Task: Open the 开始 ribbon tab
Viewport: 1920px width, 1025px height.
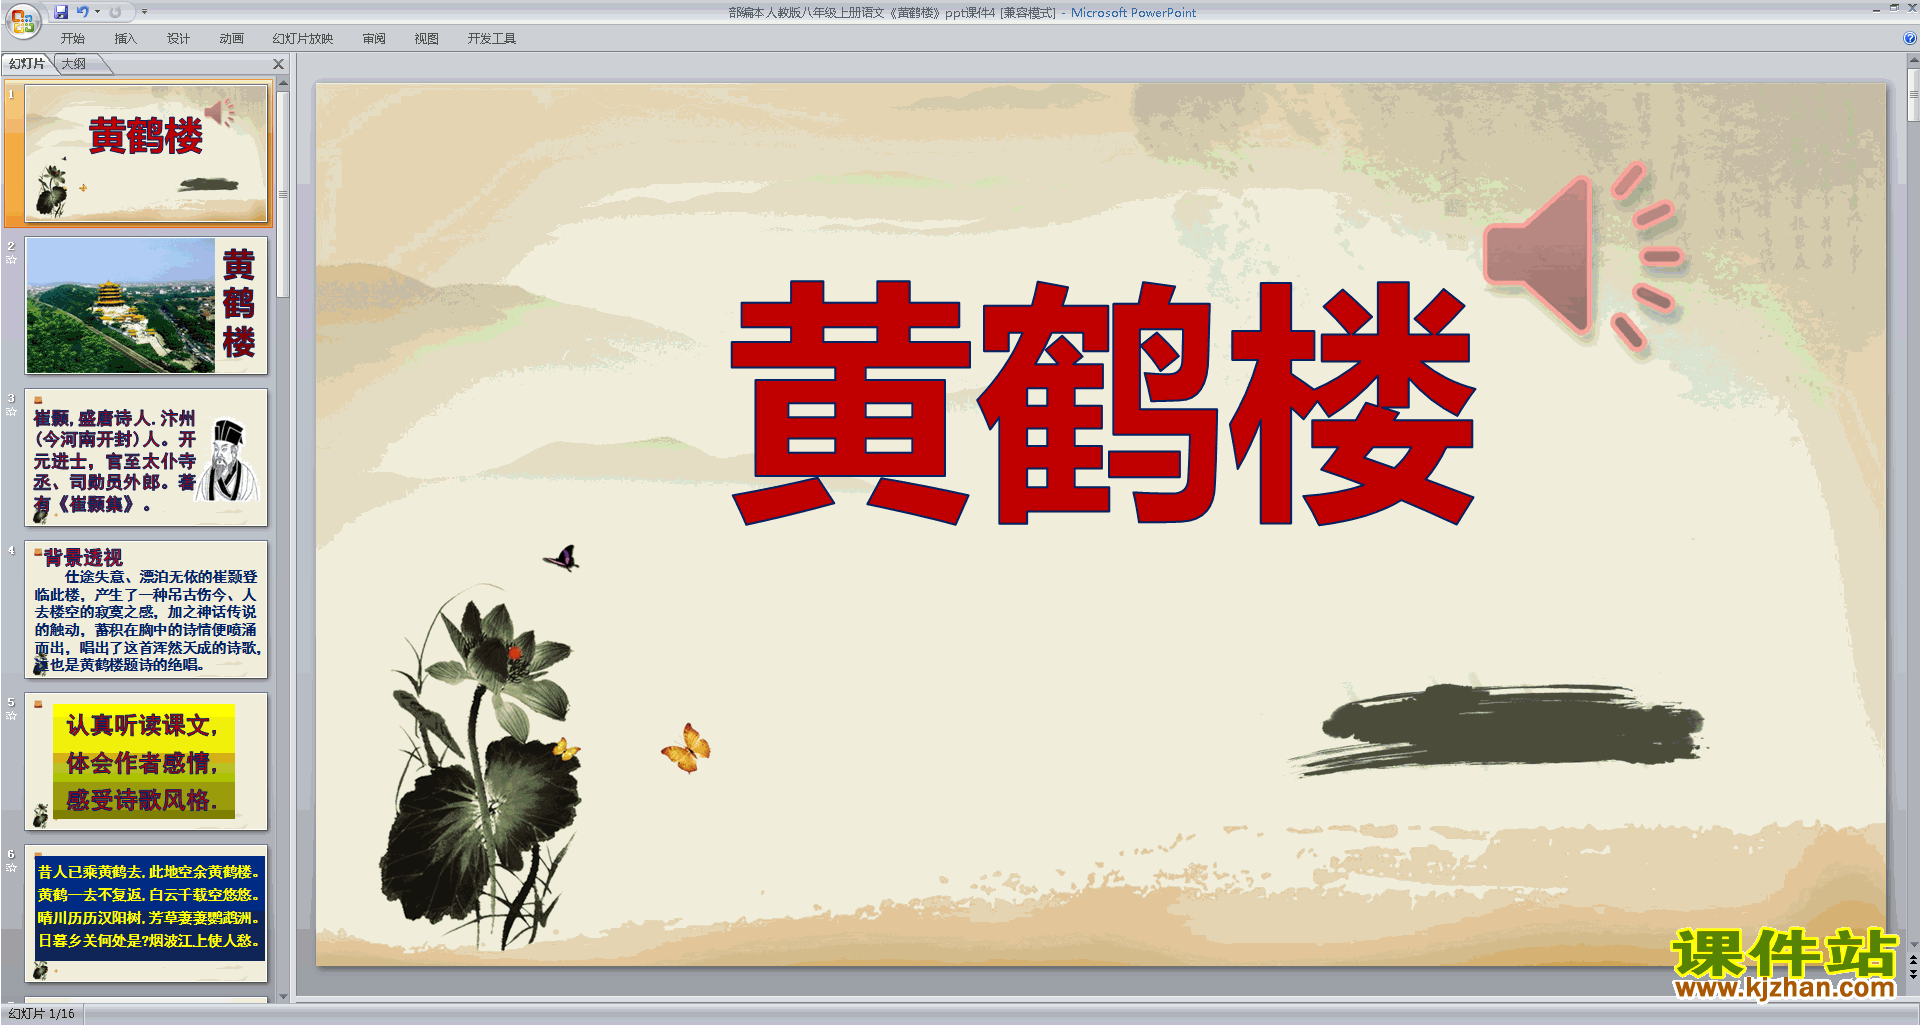Action: [72, 39]
